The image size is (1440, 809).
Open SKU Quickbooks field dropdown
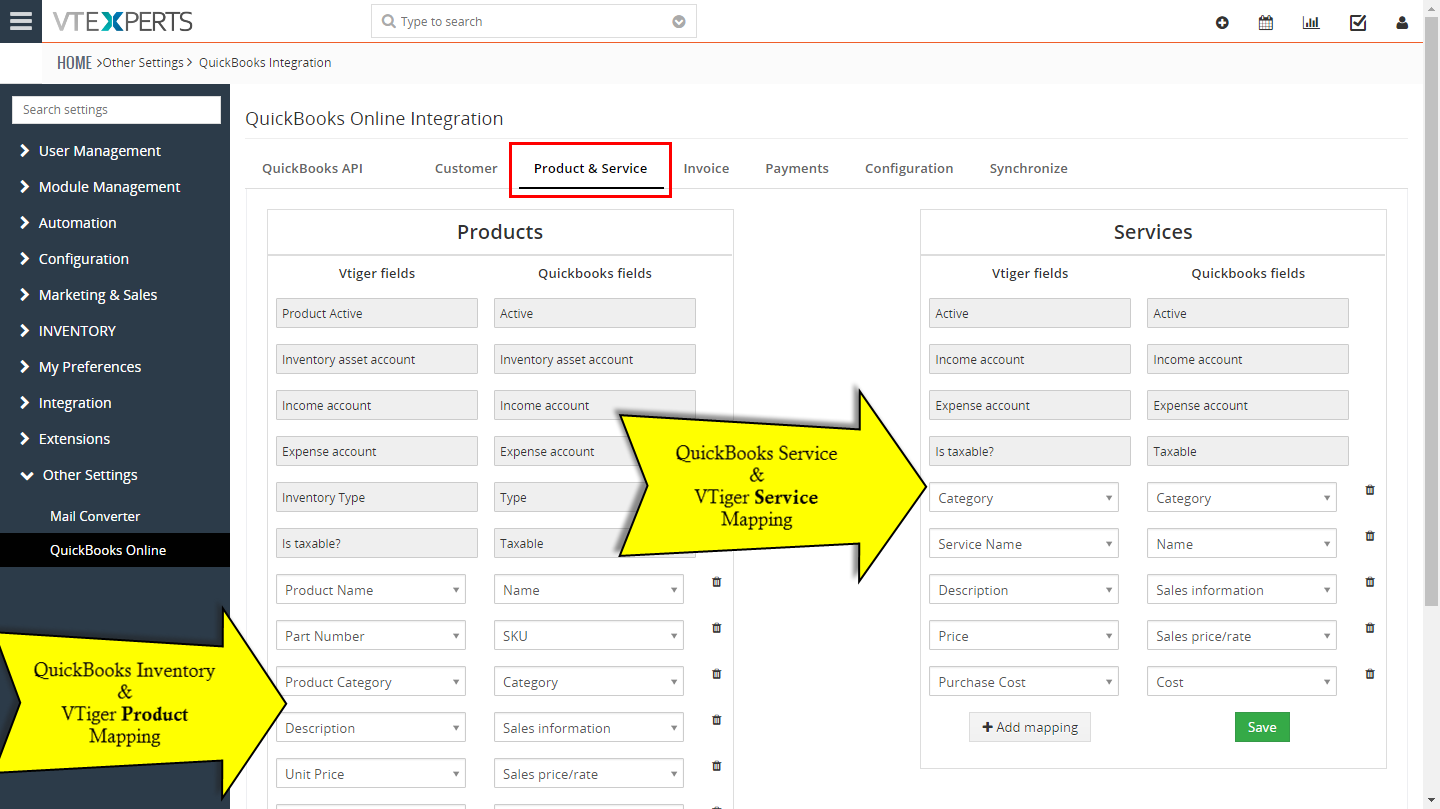589,636
